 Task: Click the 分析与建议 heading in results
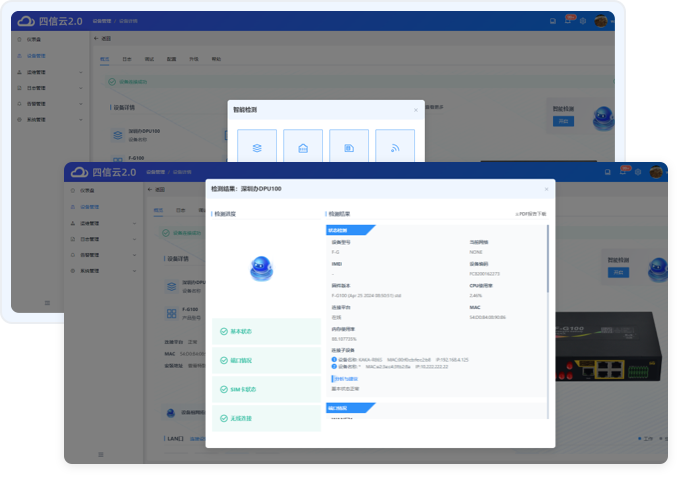click(x=346, y=379)
